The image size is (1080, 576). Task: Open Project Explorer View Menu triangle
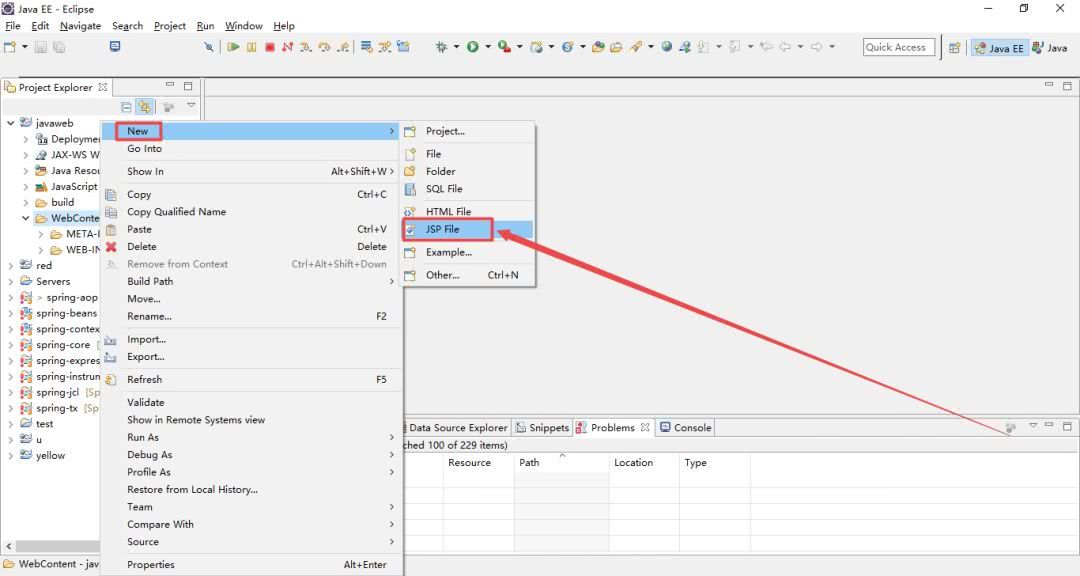tap(191, 105)
